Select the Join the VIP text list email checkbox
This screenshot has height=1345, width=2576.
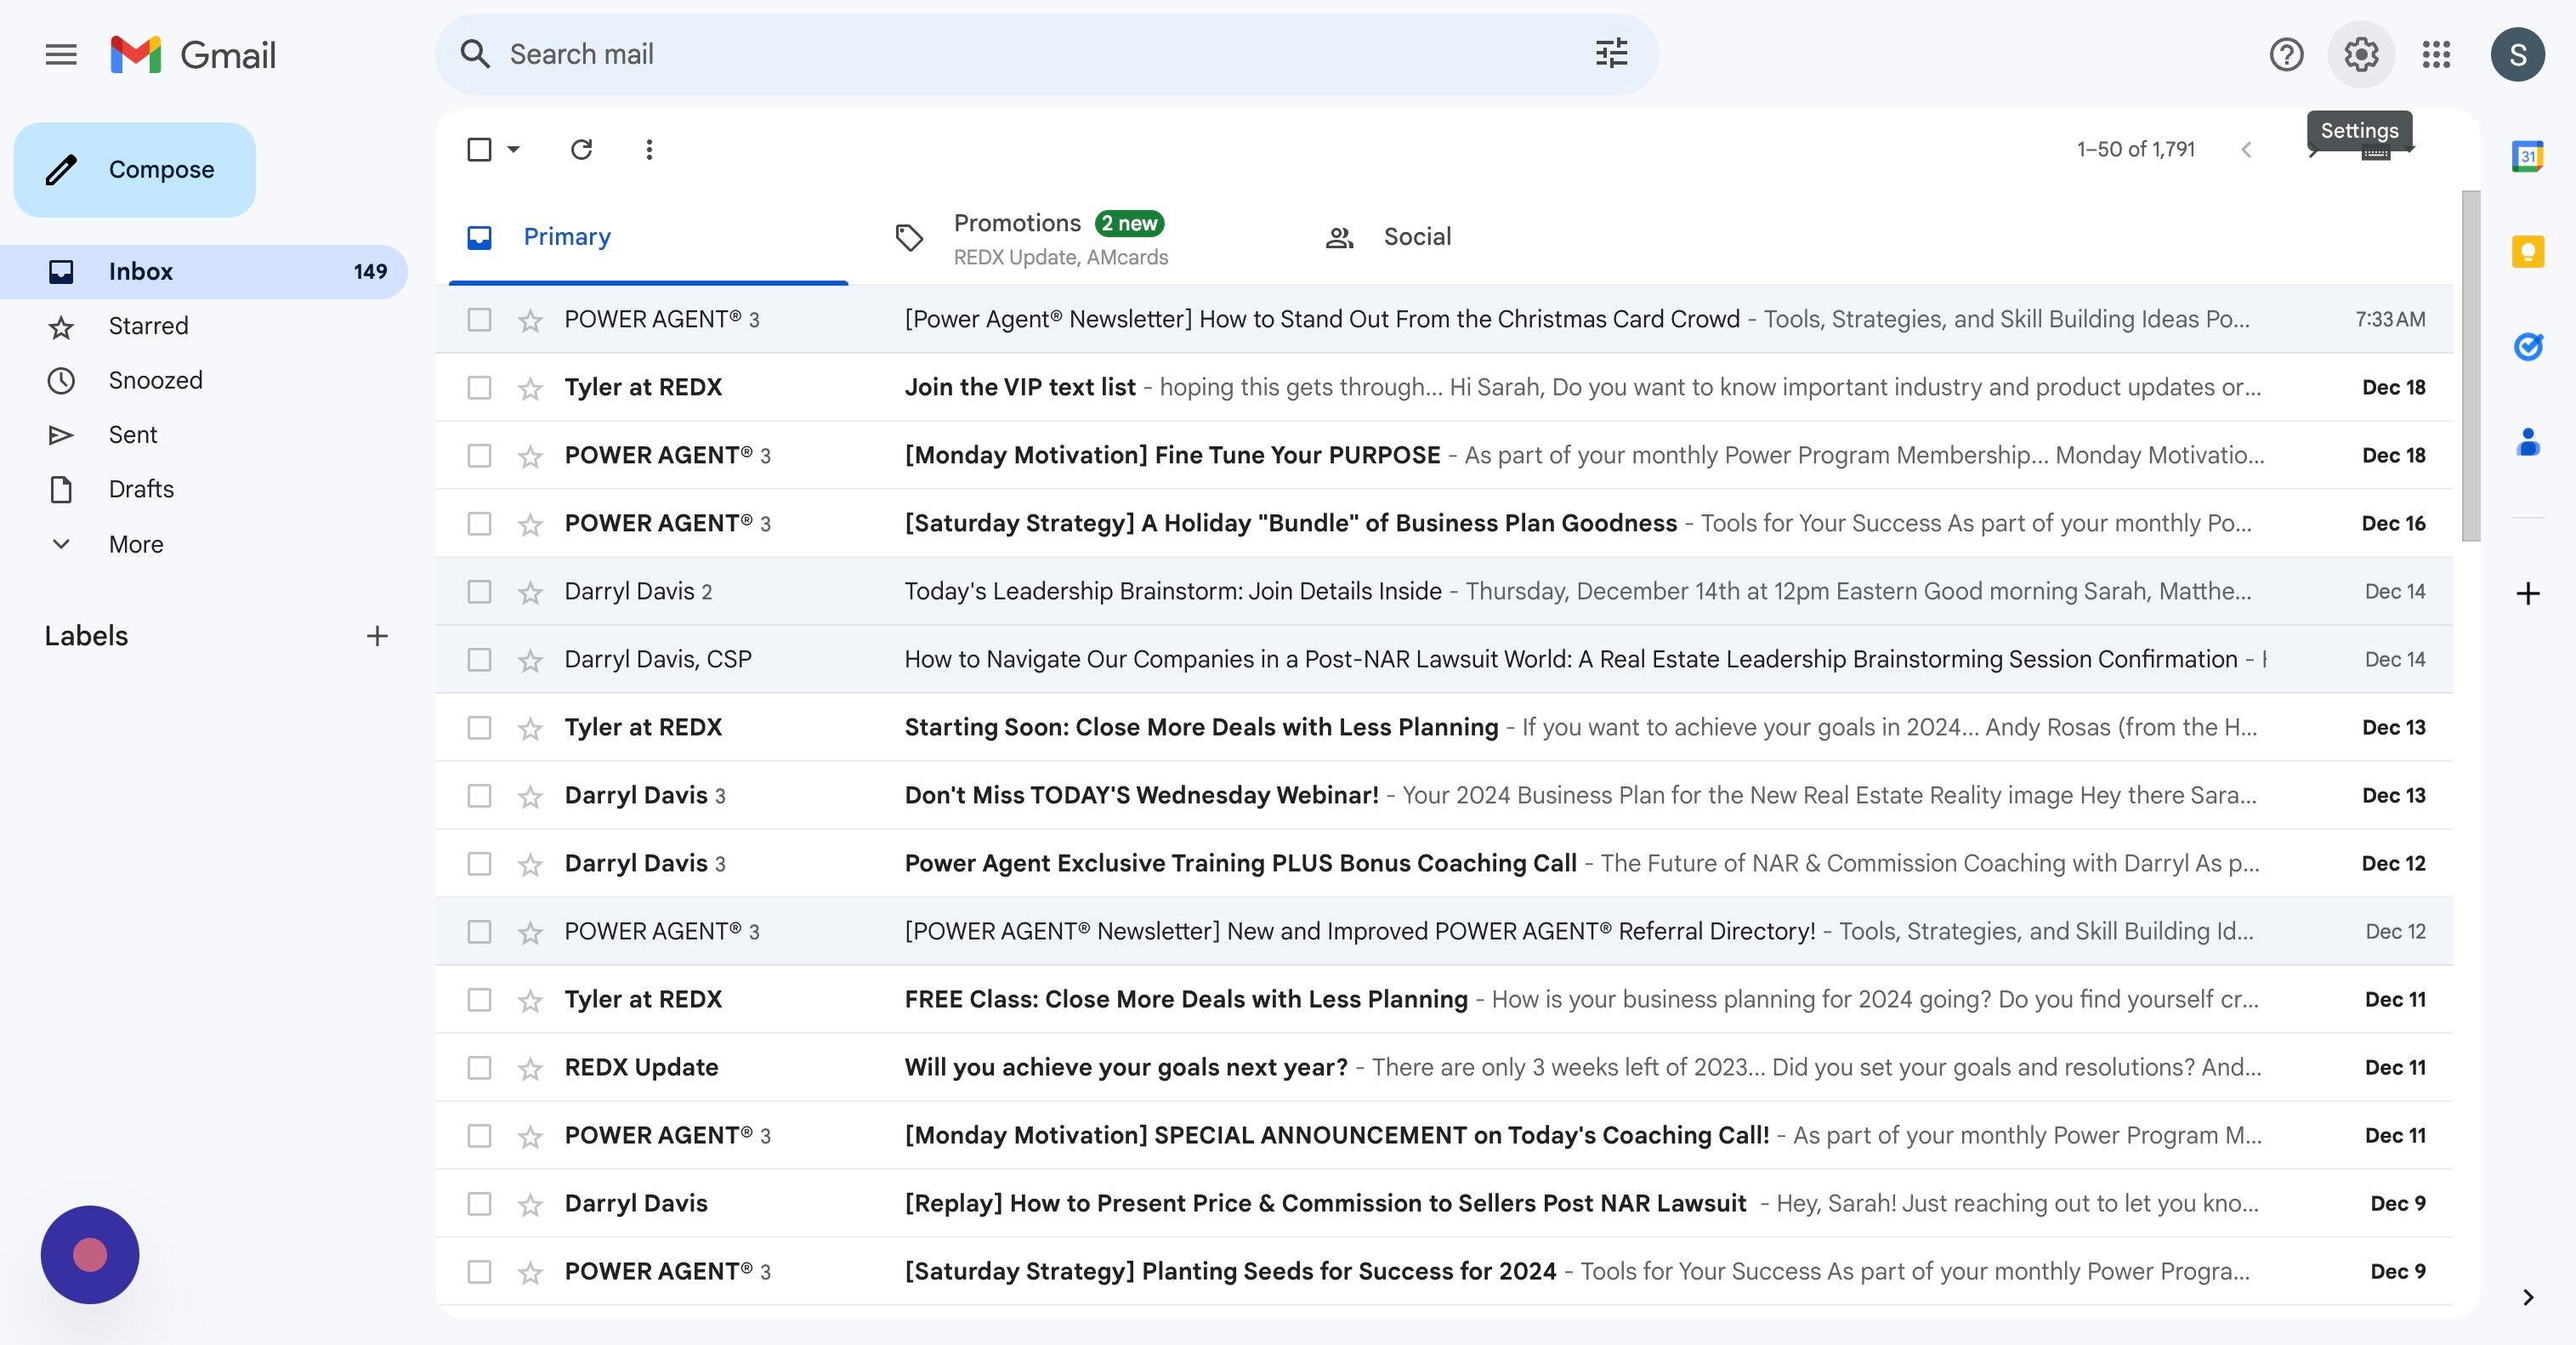479,387
